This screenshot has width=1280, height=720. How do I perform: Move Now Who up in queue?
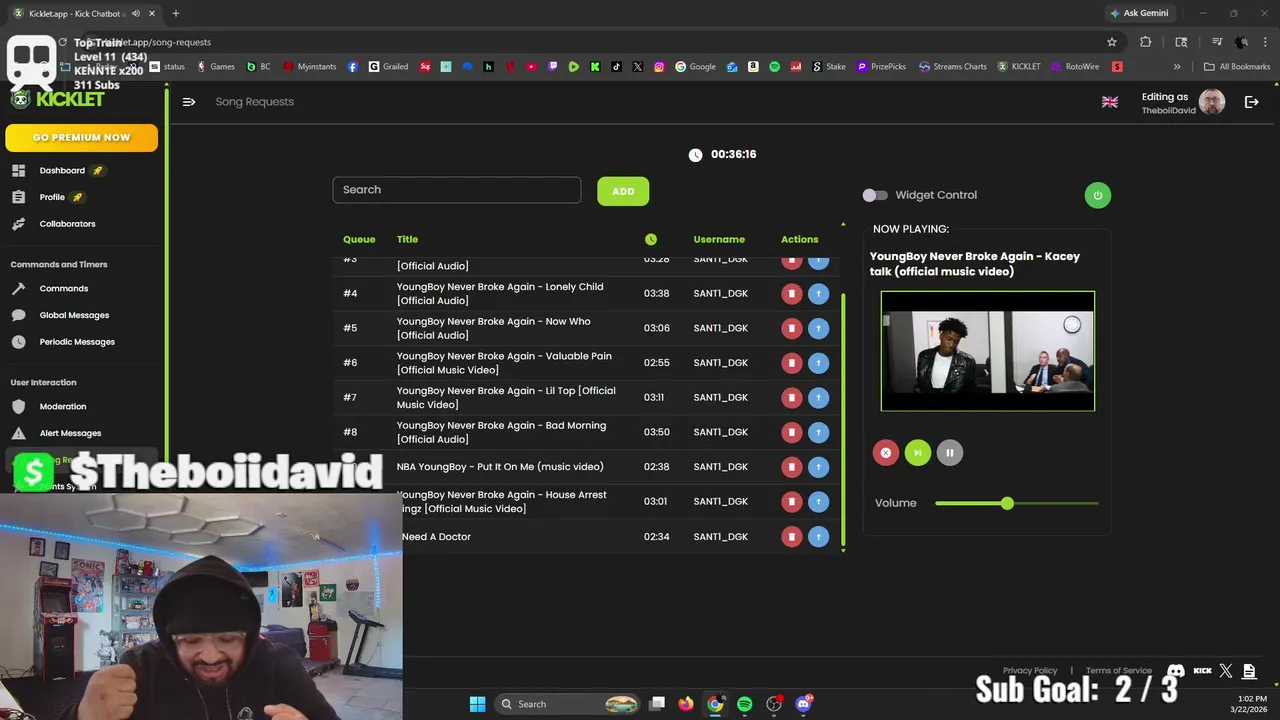pos(818,328)
